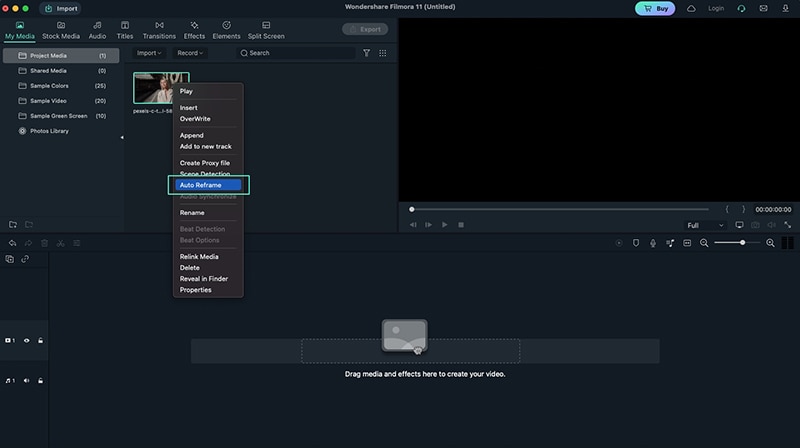The image size is (800, 448).
Task: Open the cloud storage icon in the title bar
Action: (691, 8)
